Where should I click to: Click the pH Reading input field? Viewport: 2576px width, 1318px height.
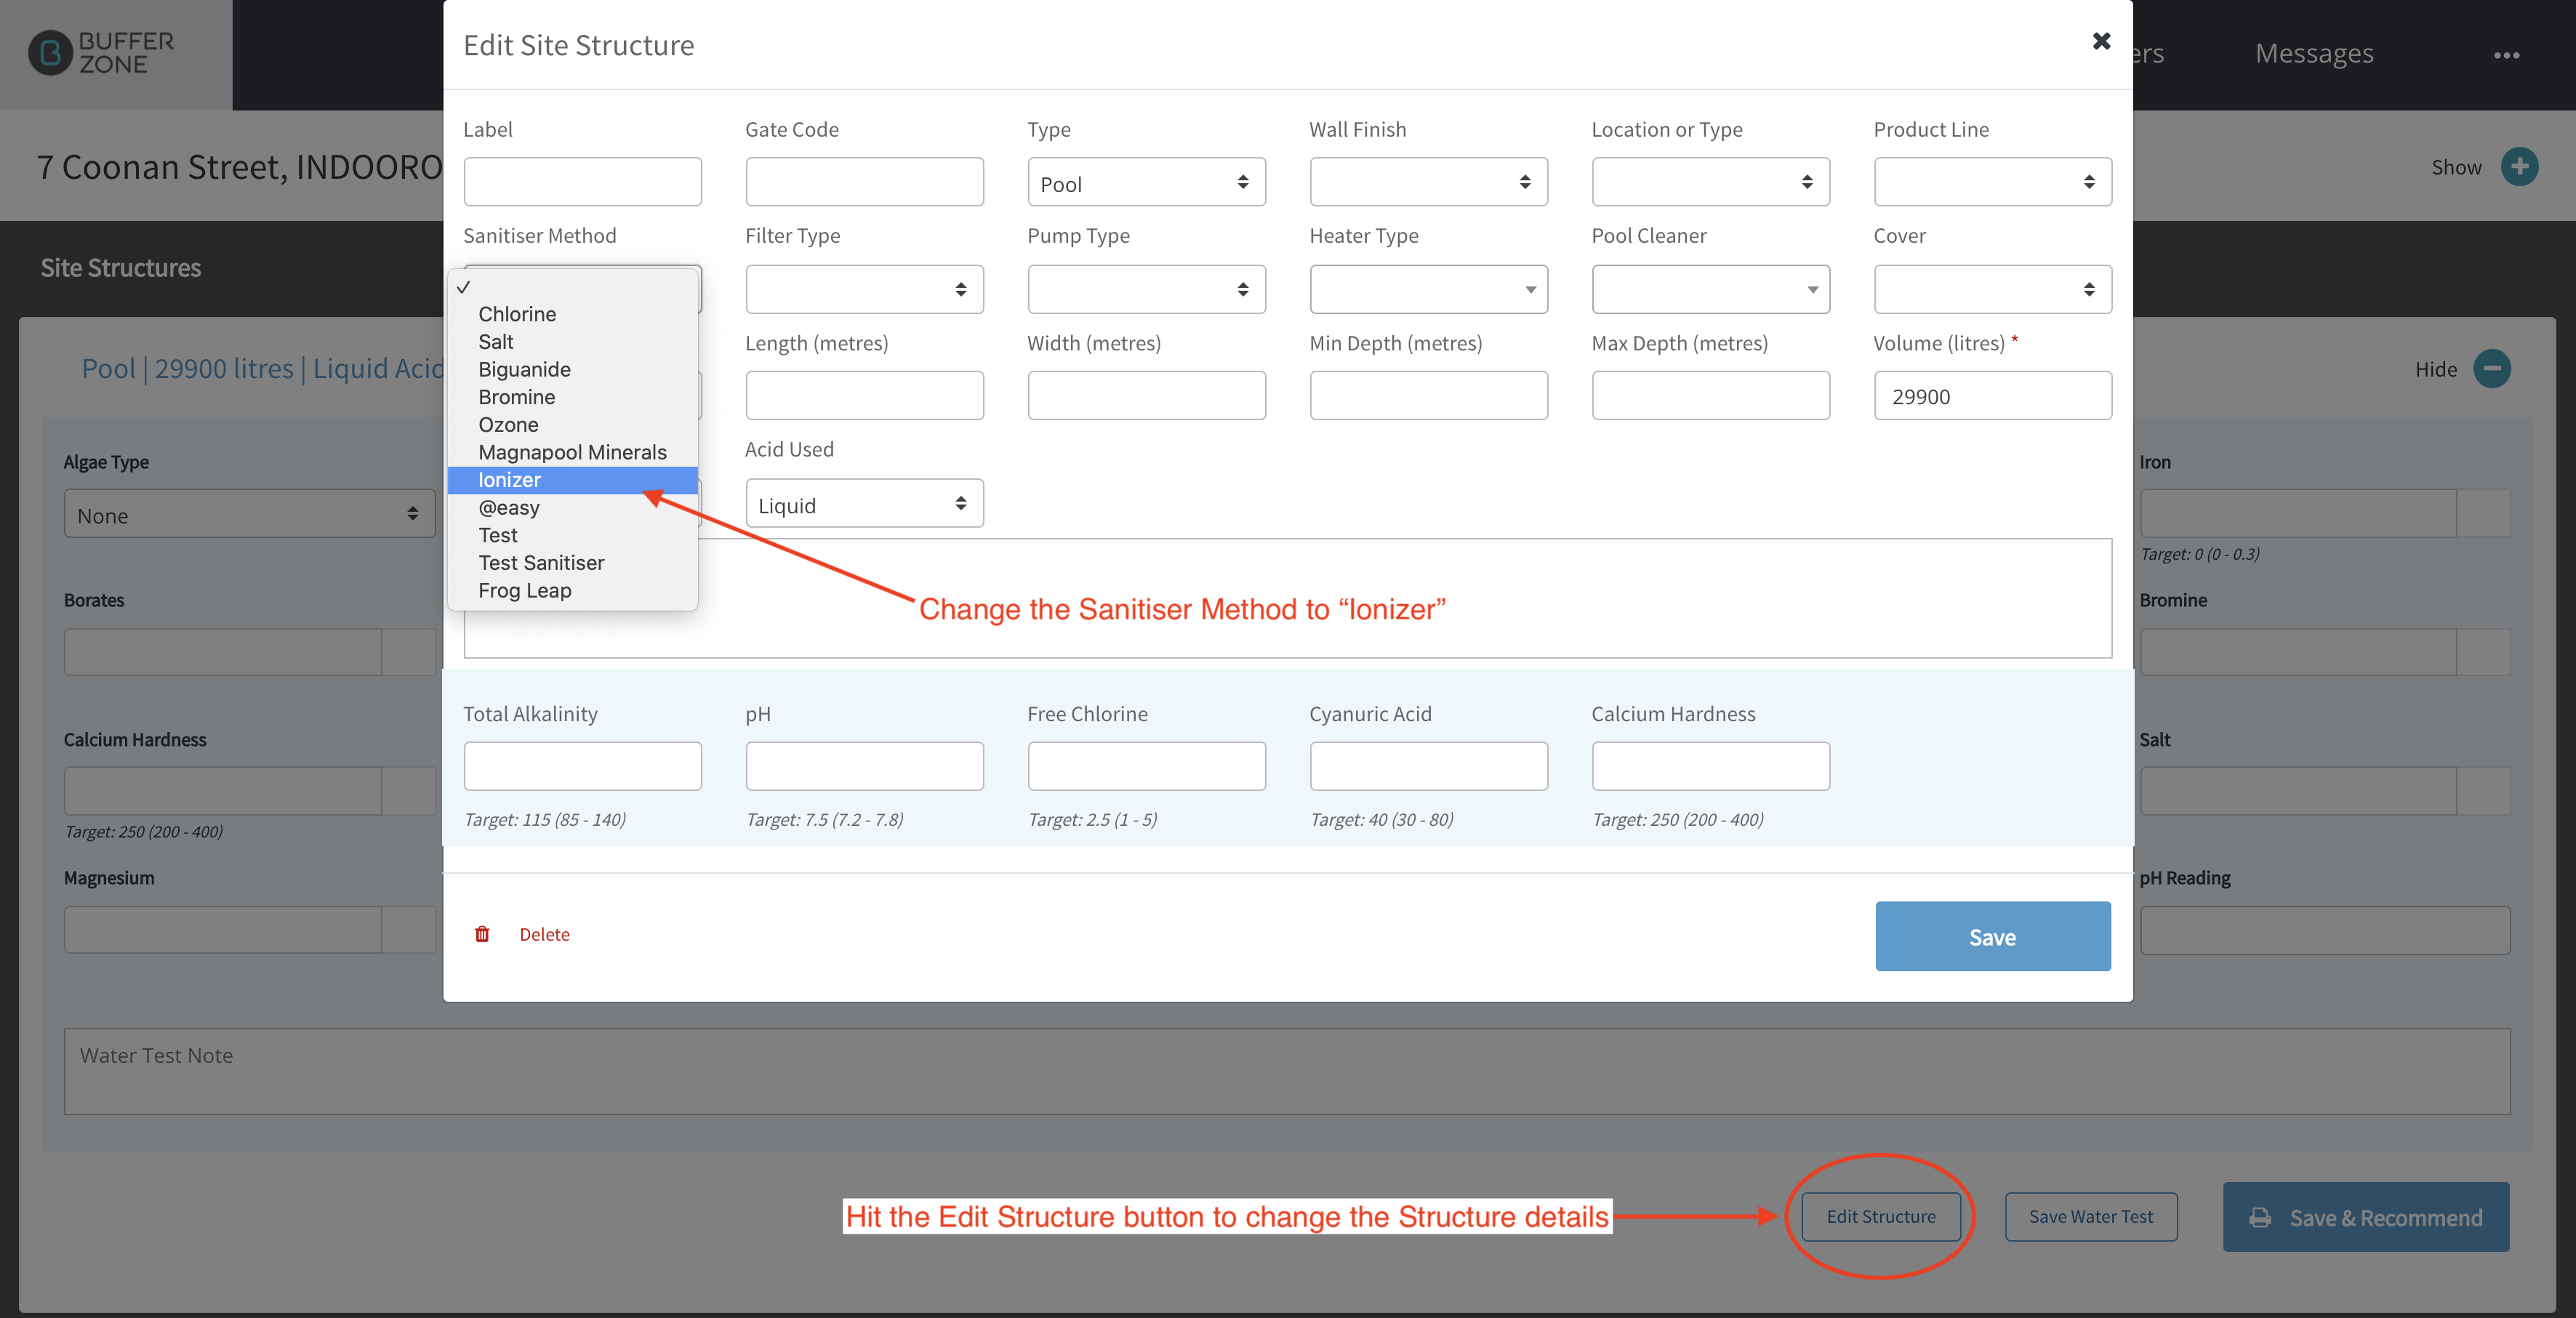[x=2324, y=929]
